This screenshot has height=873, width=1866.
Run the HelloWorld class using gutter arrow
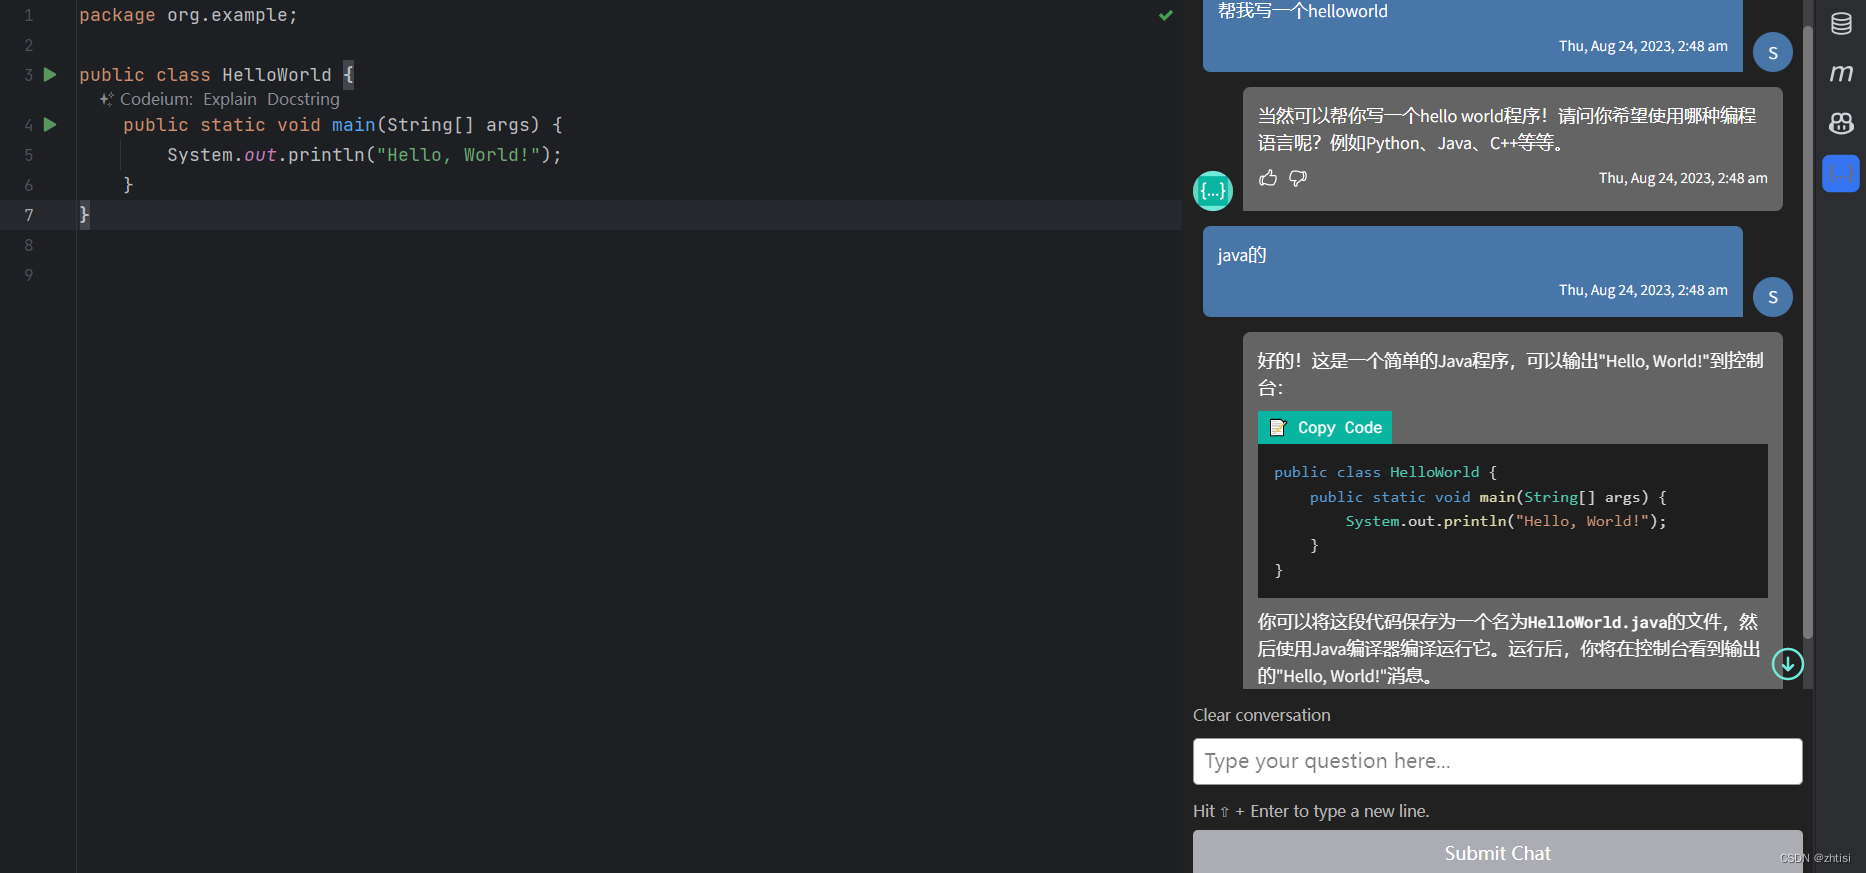click(50, 75)
